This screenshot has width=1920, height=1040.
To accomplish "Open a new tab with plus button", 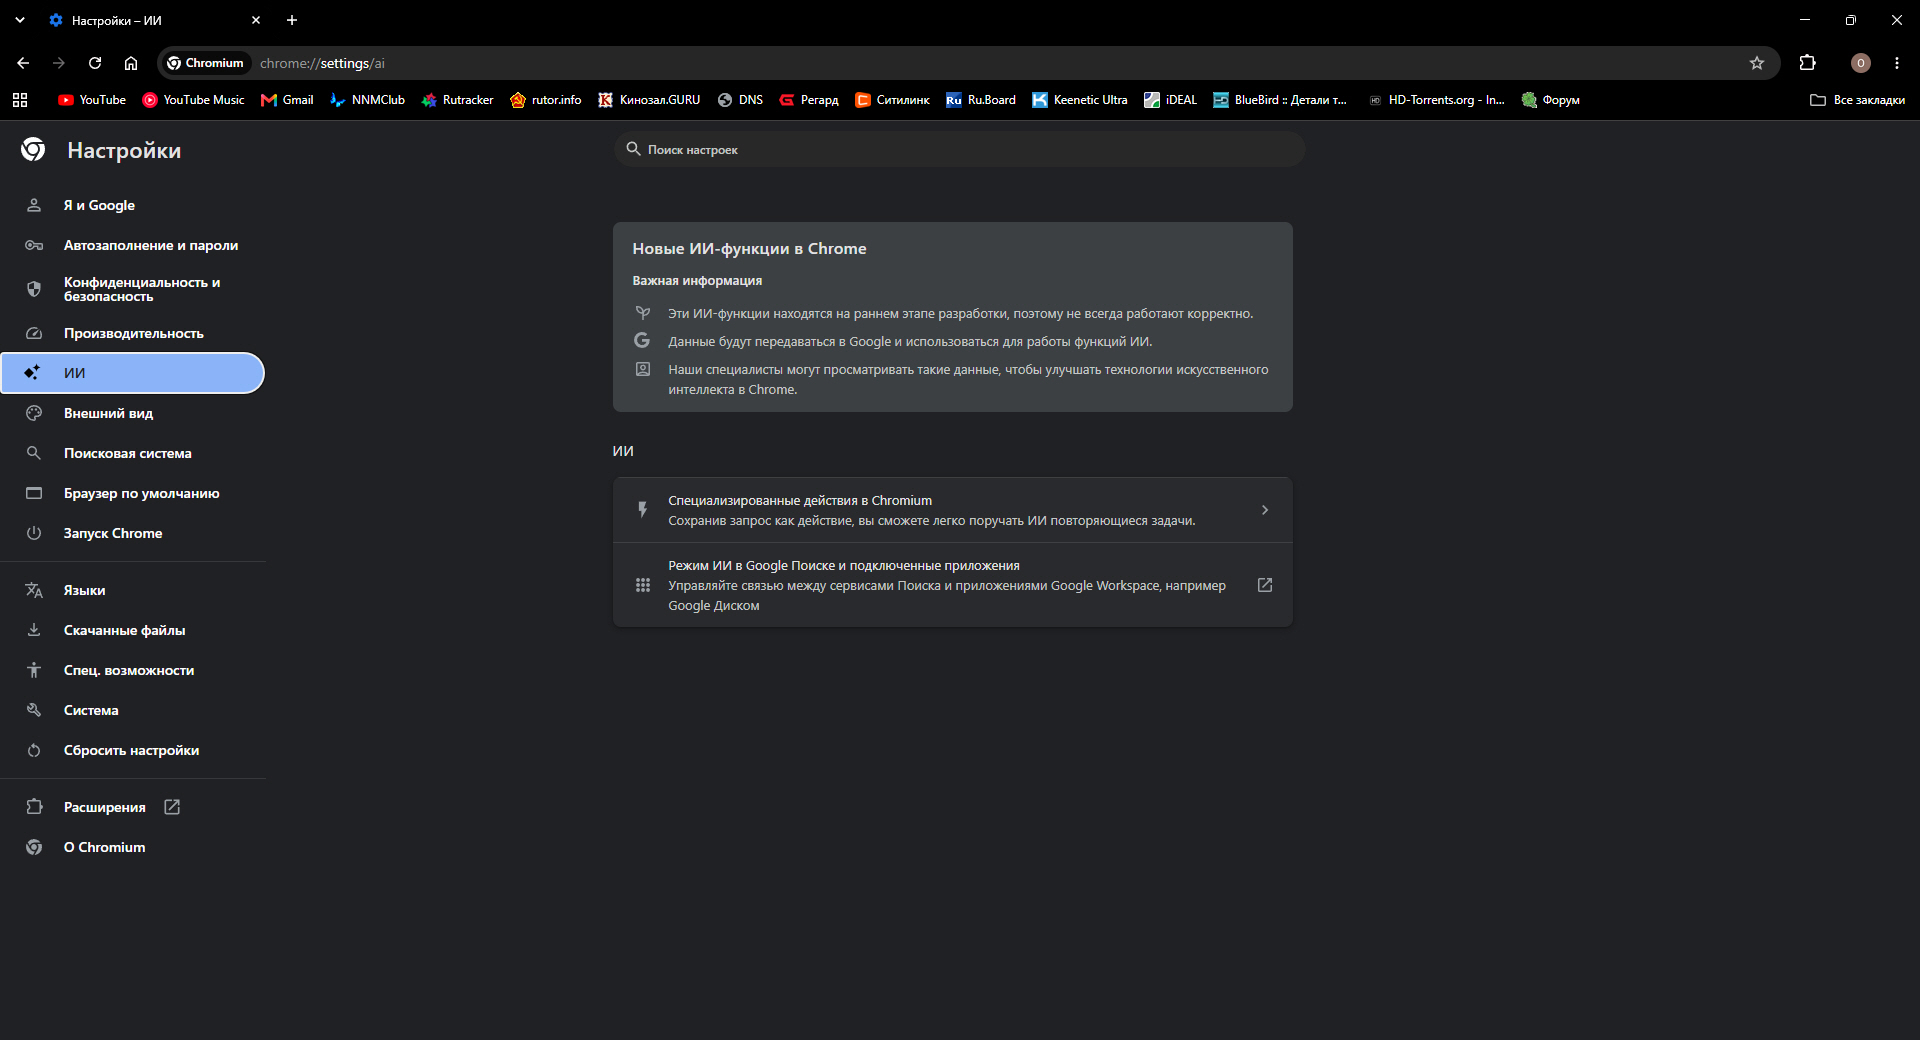I will click(292, 20).
